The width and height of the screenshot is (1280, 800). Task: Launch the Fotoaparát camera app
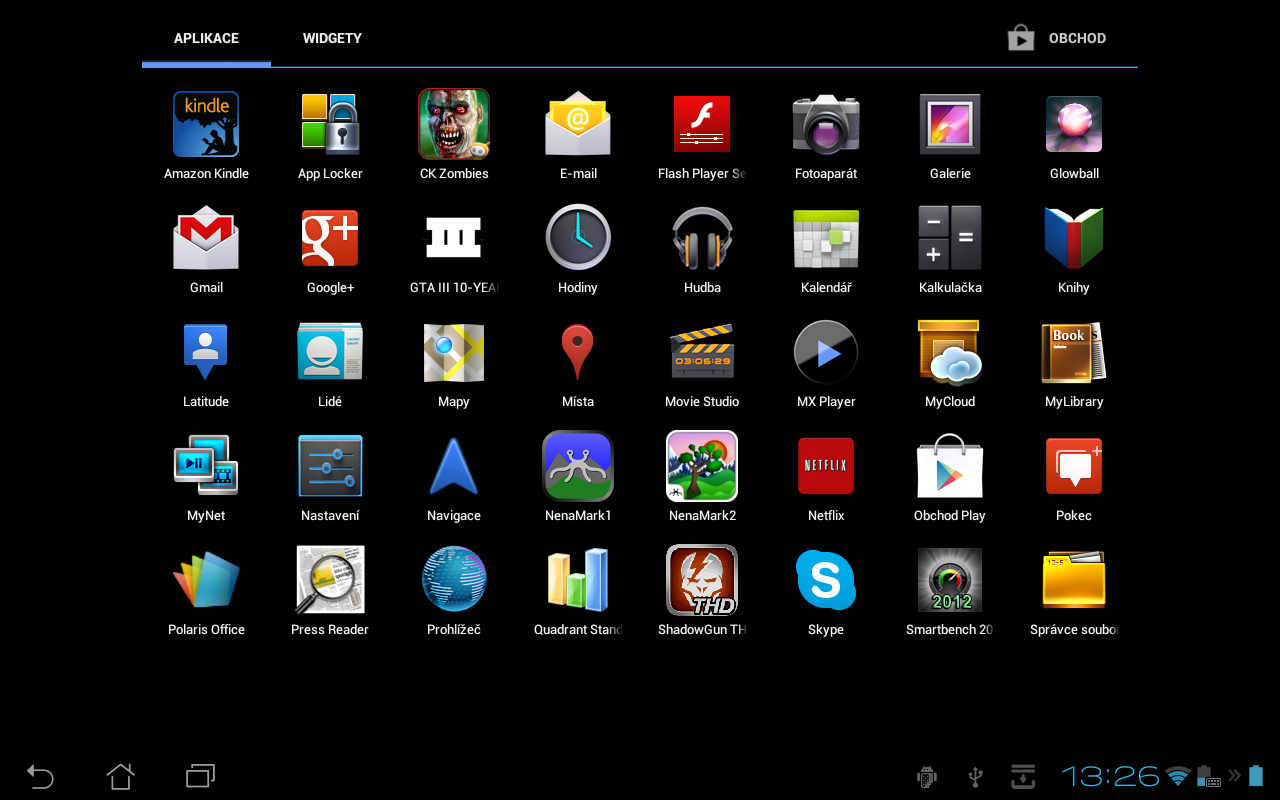(x=826, y=125)
